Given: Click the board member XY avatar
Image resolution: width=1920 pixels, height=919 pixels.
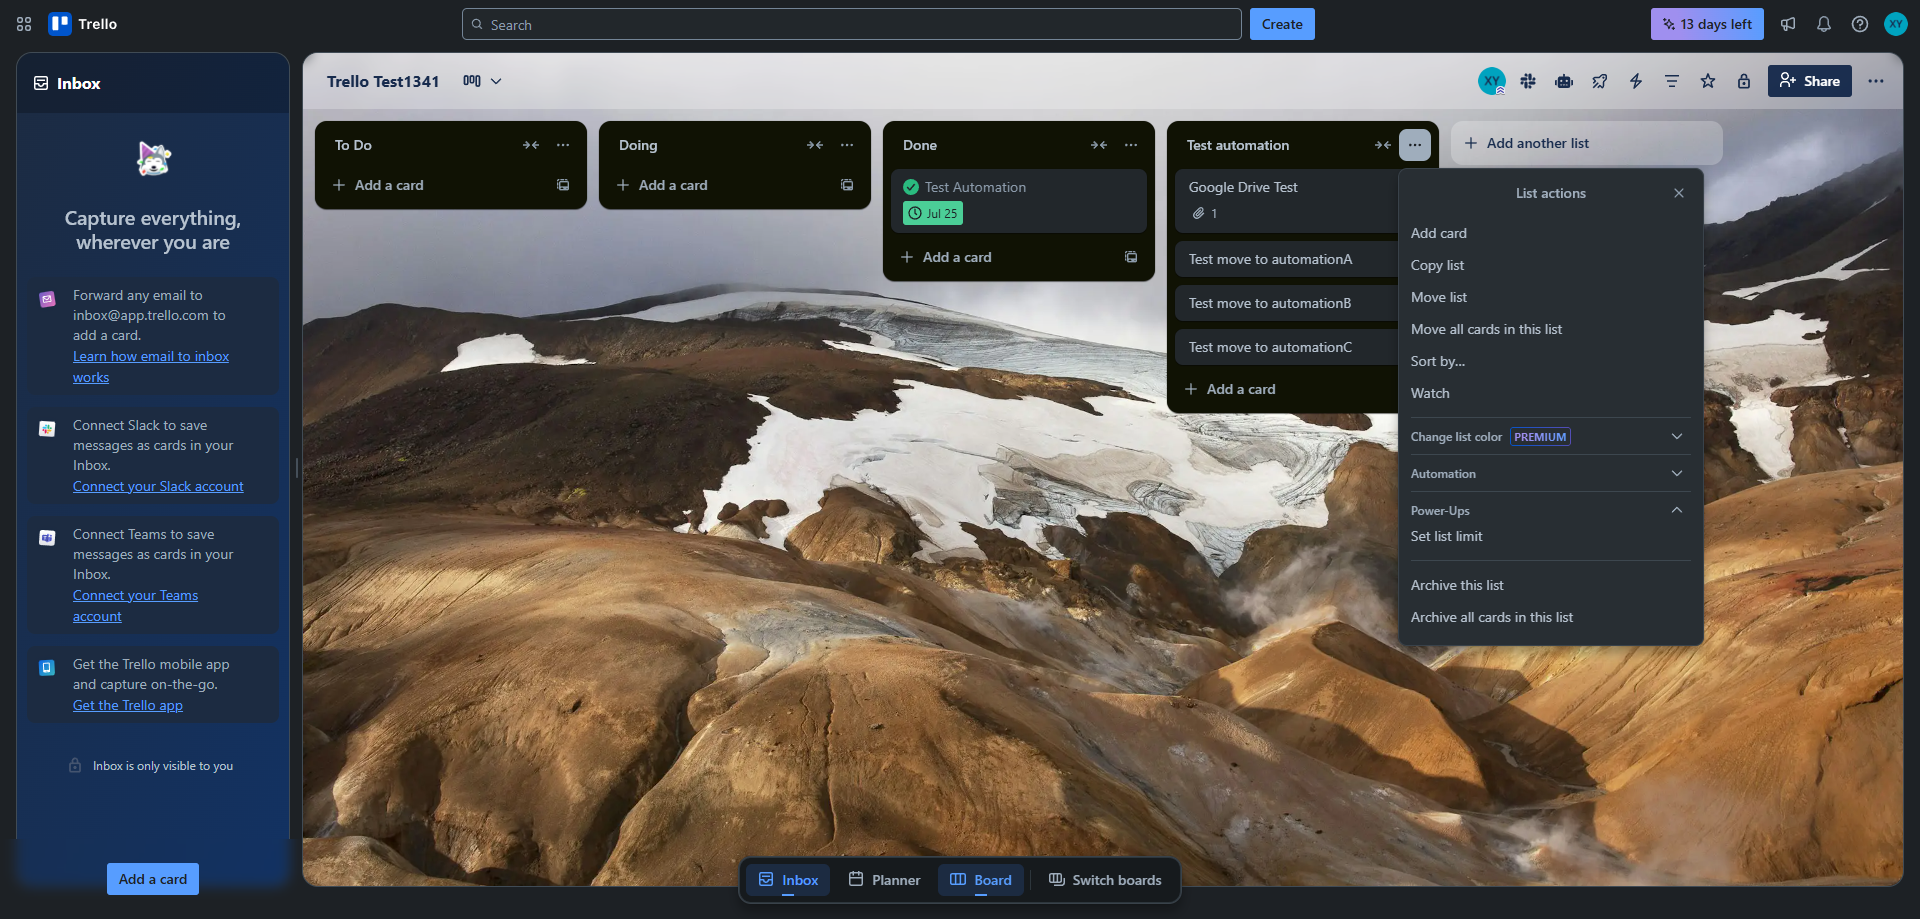Looking at the screenshot, I should [x=1492, y=81].
